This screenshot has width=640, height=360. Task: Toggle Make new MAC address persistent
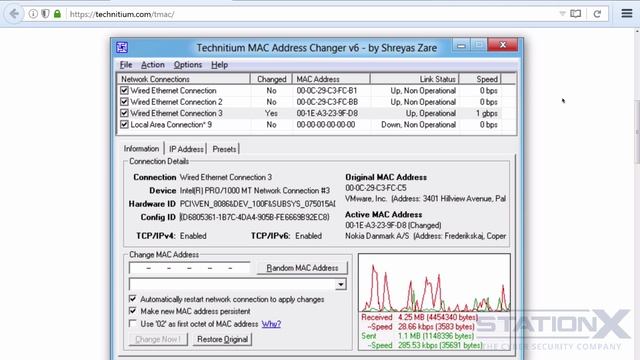[x=133, y=311]
